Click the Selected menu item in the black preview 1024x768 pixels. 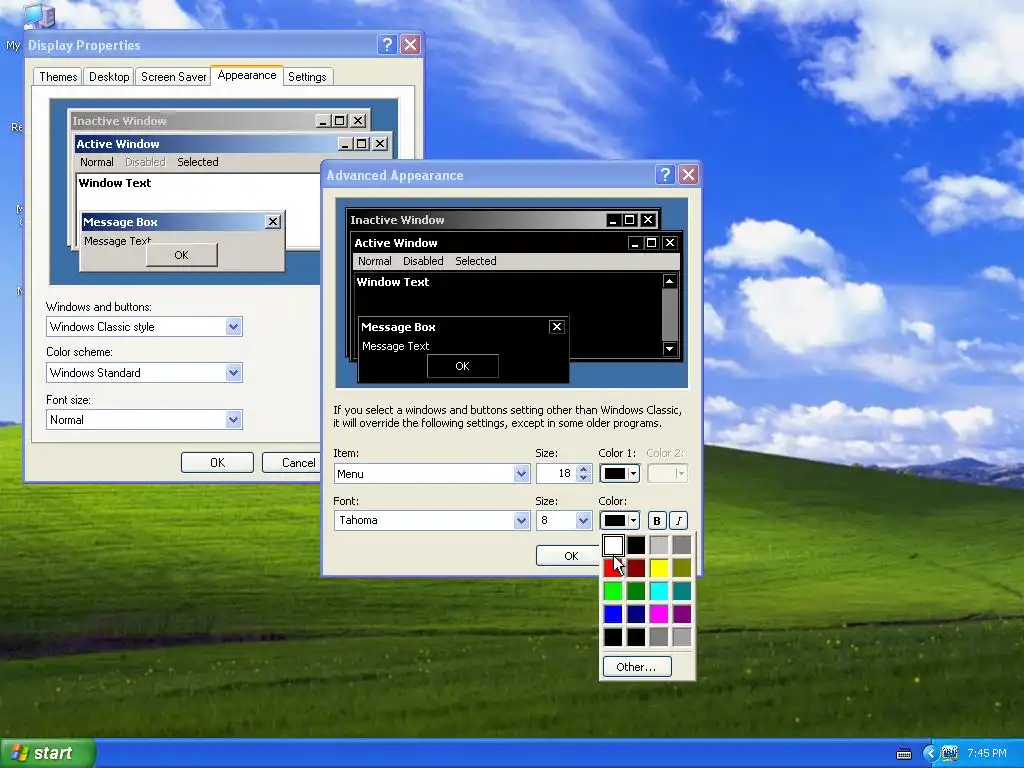pyautogui.click(x=475, y=261)
